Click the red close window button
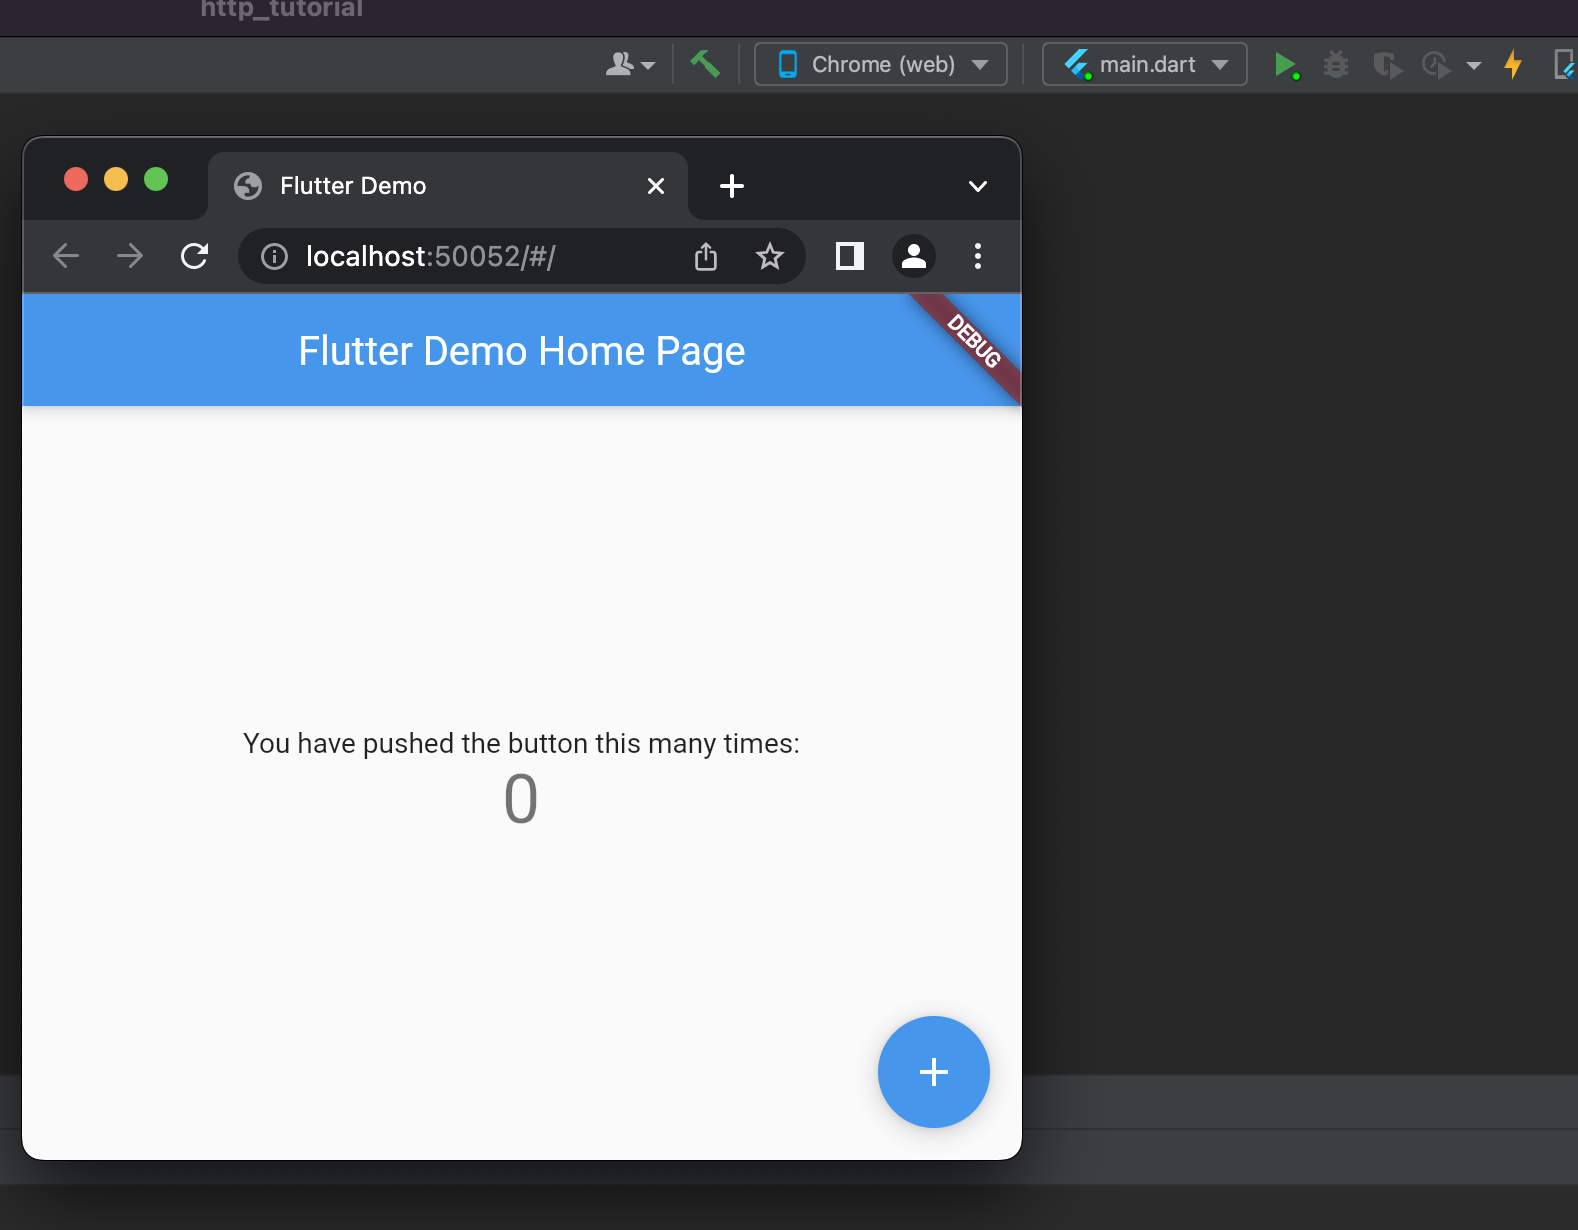The height and width of the screenshot is (1230, 1578). [76, 179]
